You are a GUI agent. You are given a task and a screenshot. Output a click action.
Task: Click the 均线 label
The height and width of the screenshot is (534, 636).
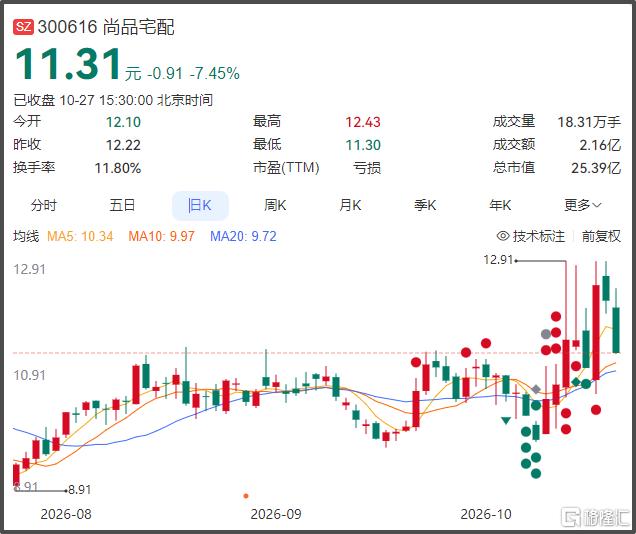(x=26, y=236)
